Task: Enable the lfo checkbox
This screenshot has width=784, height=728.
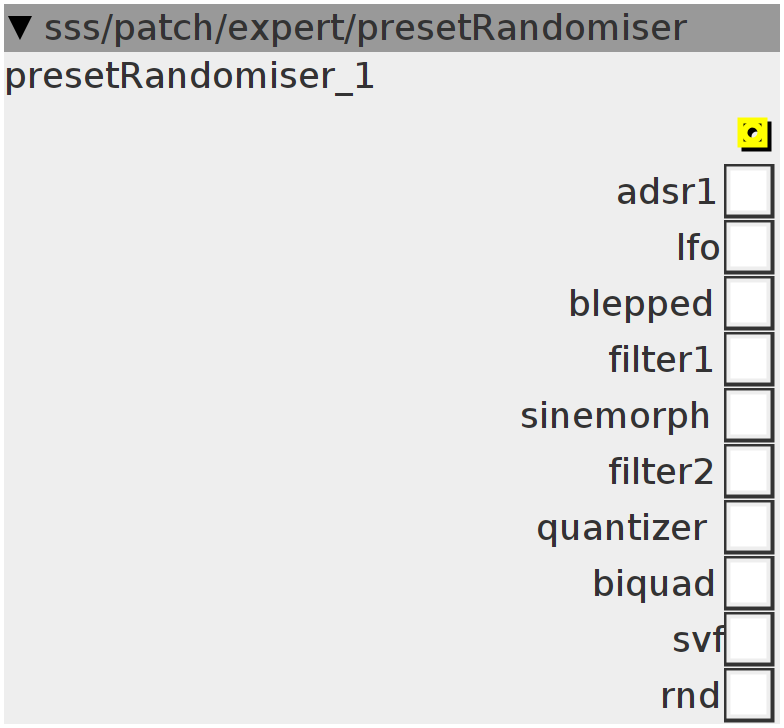Action: click(748, 247)
